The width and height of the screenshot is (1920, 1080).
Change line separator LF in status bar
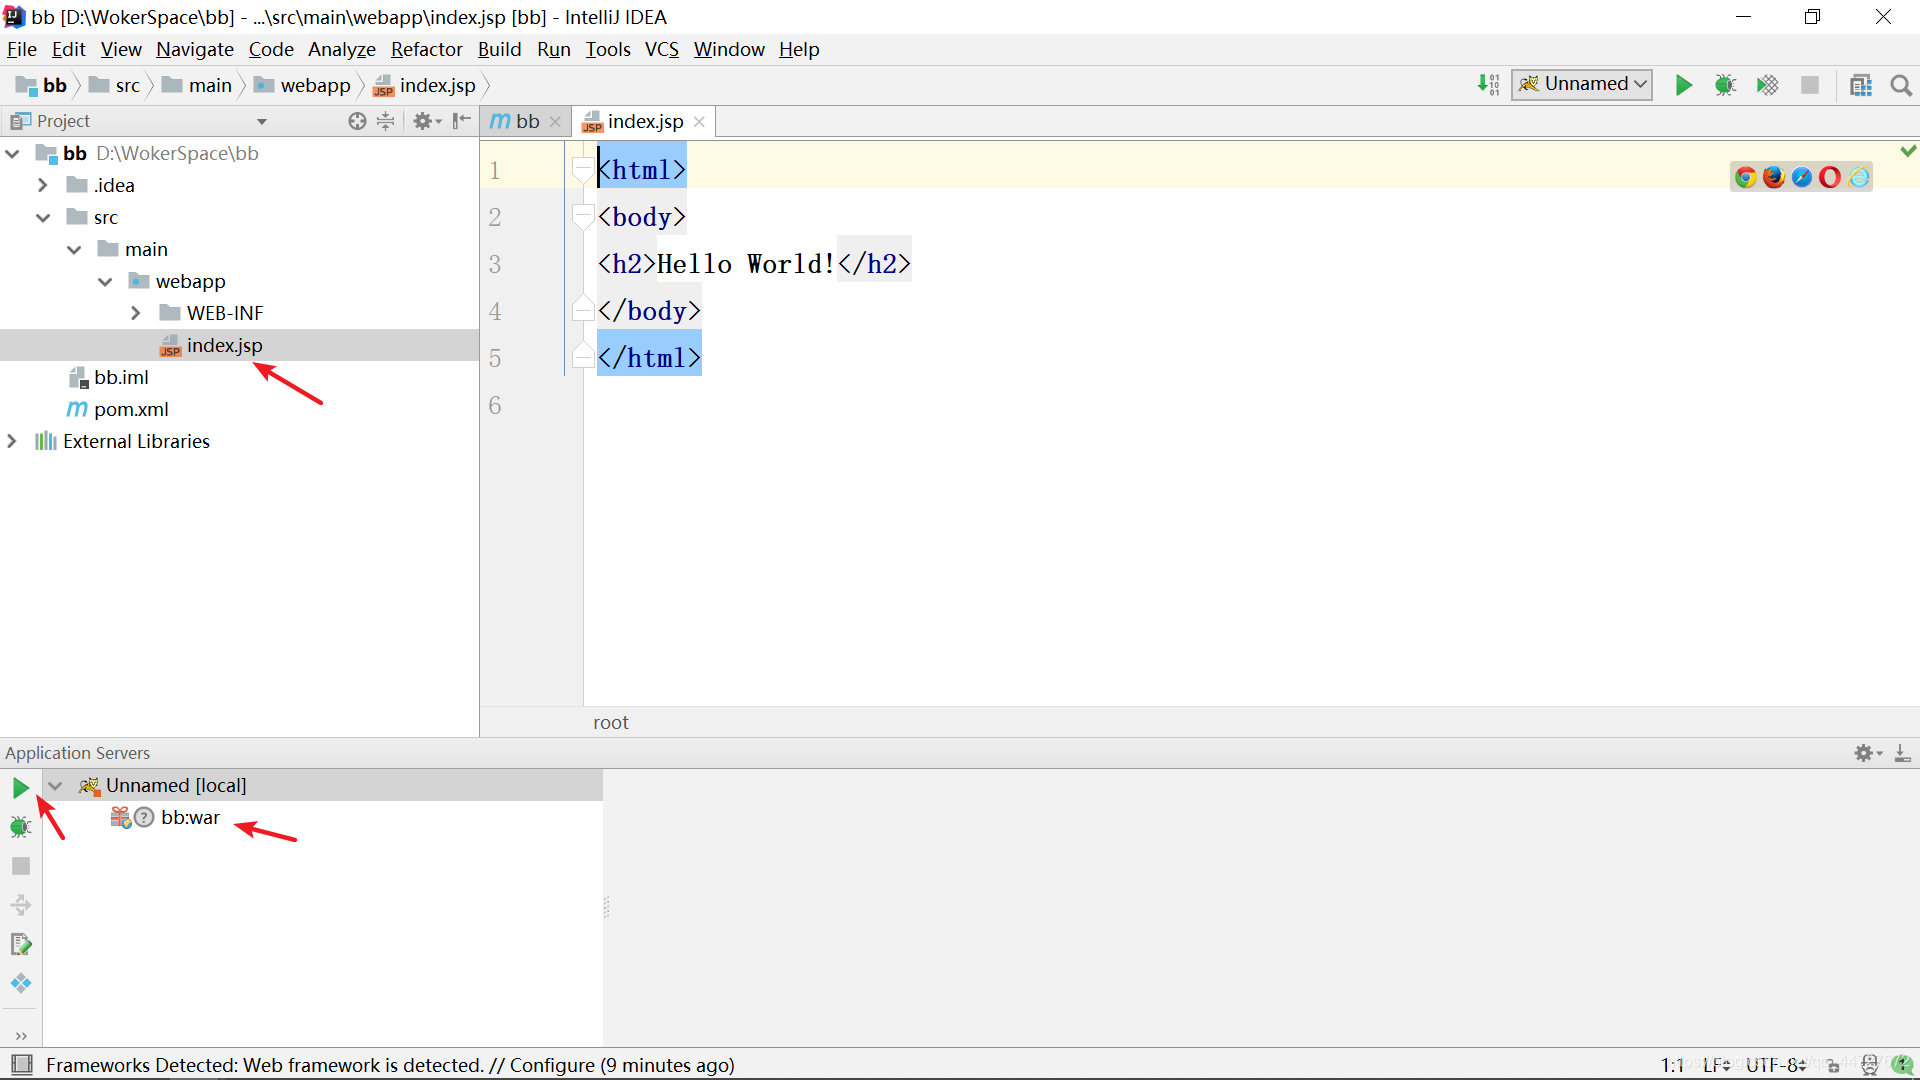point(1716,1065)
